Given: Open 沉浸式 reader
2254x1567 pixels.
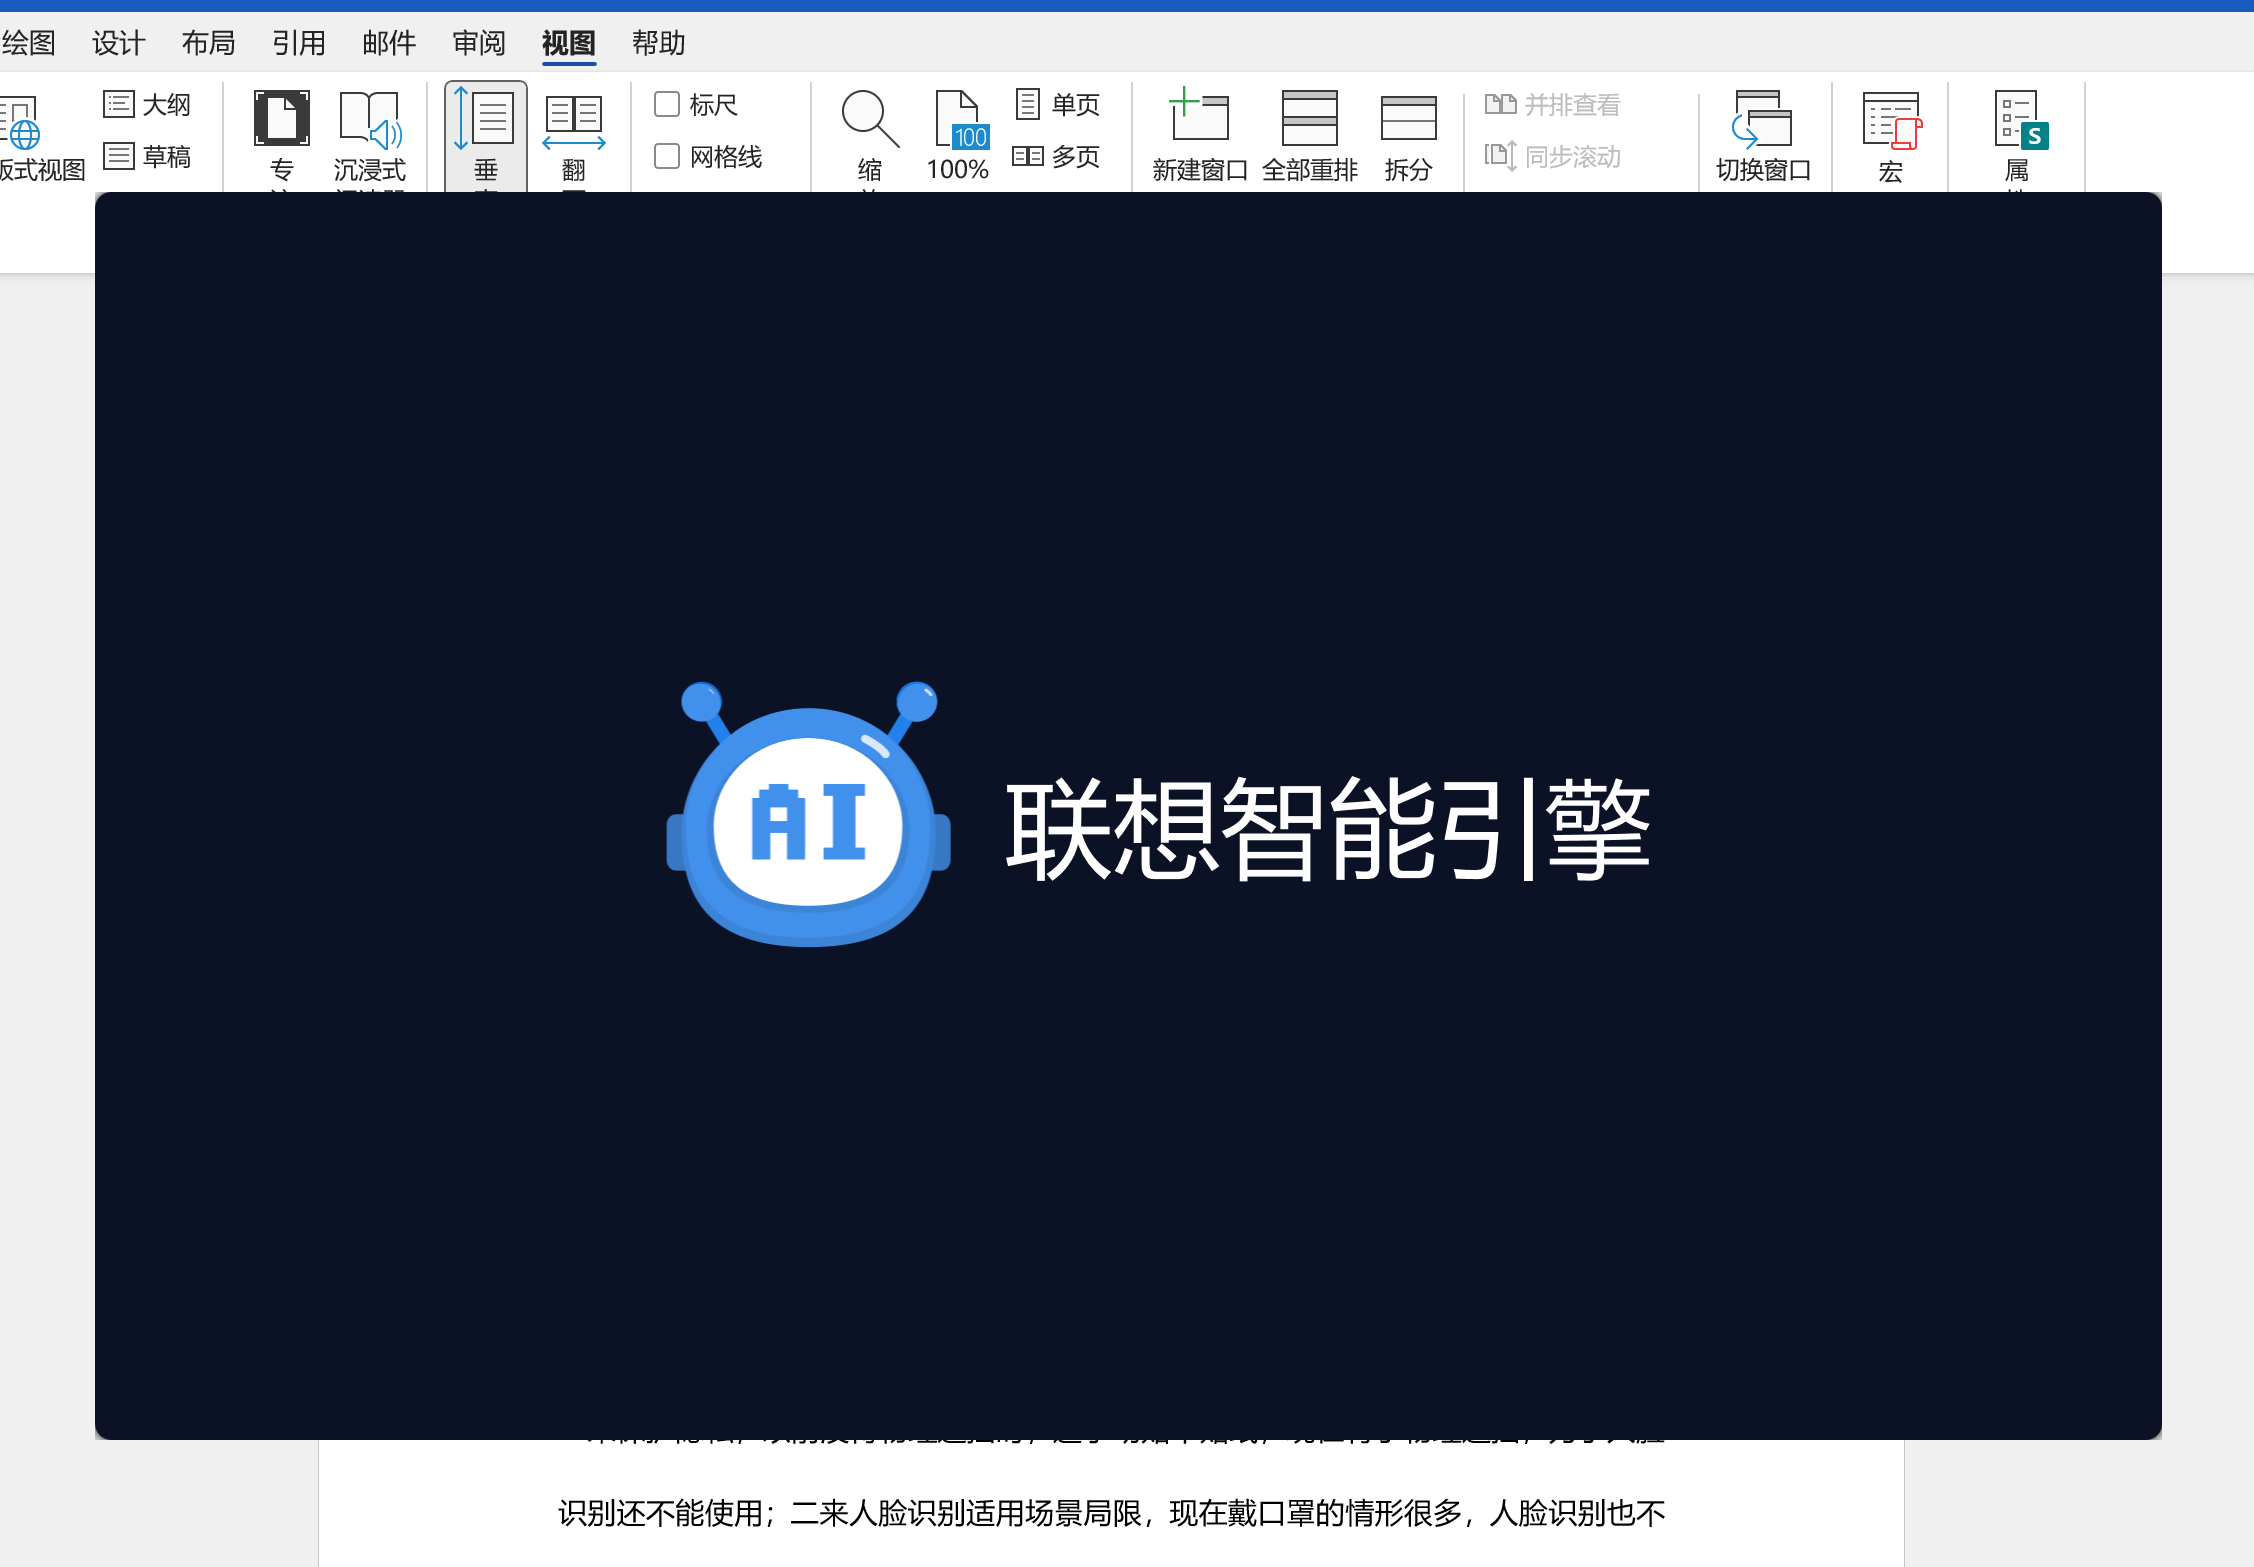Looking at the screenshot, I should click(x=370, y=137).
